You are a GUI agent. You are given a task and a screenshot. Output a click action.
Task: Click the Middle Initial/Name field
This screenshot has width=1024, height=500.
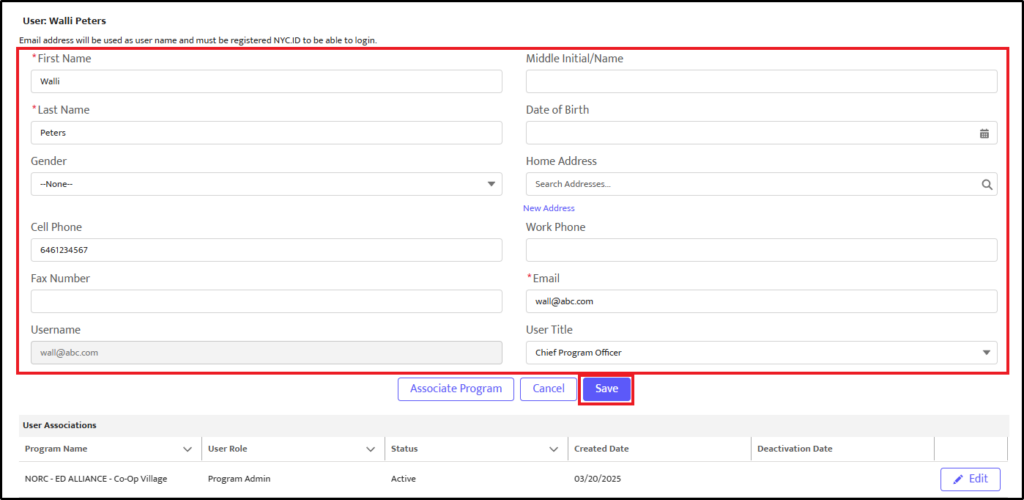761,82
